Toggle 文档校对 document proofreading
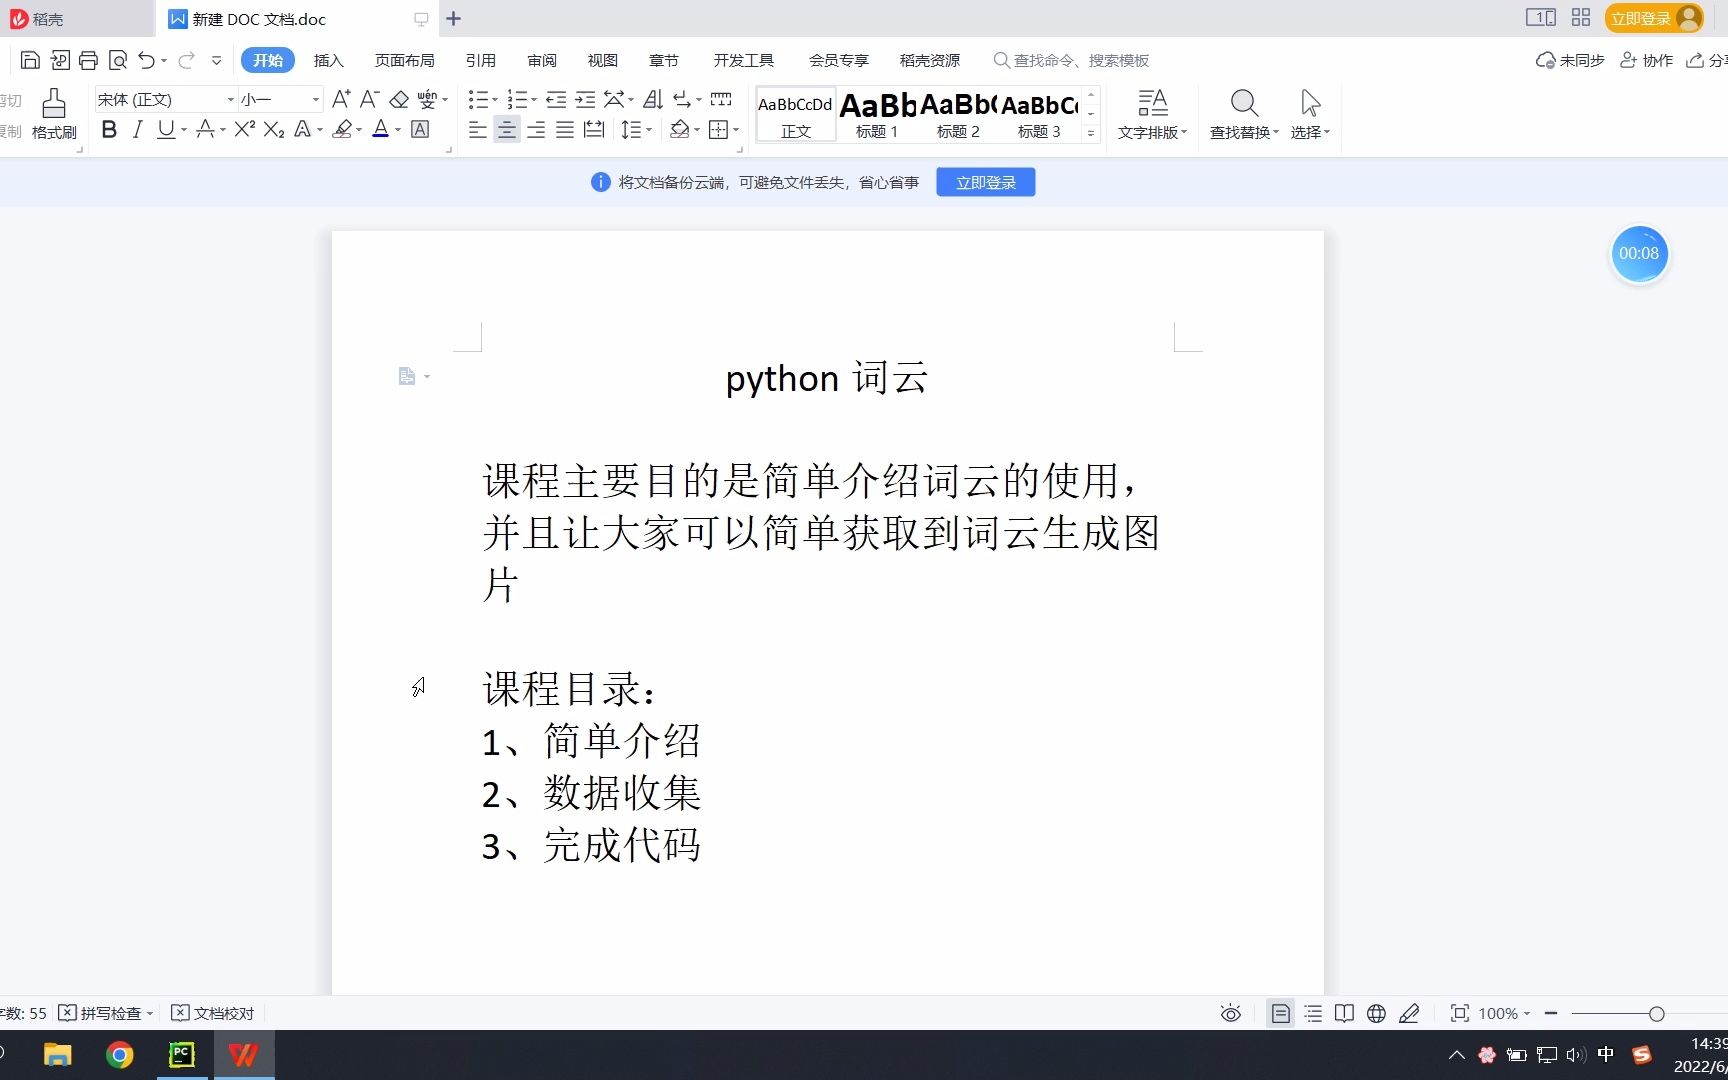This screenshot has width=1728, height=1080. pos(213,1013)
